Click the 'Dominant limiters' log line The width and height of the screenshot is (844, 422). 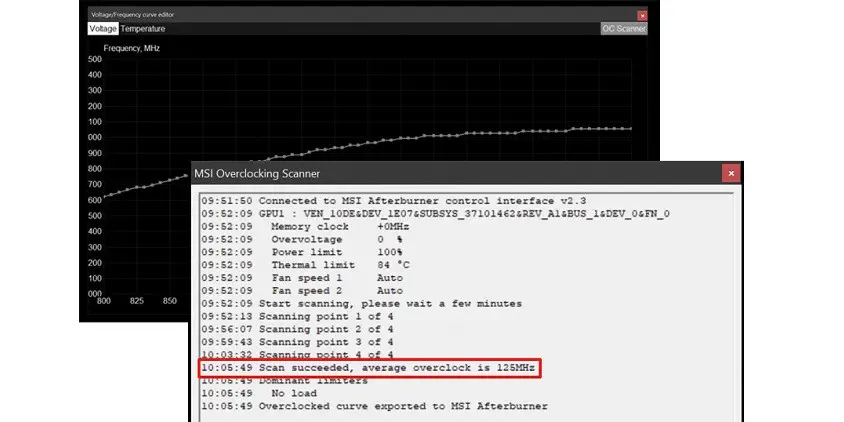(x=285, y=381)
